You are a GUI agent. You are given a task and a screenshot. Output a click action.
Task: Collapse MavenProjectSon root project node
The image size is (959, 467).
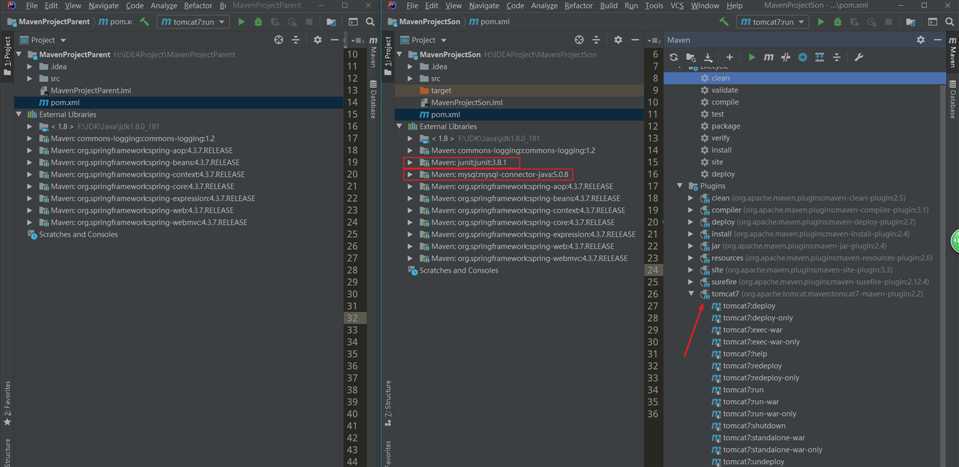[x=399, y=54]
